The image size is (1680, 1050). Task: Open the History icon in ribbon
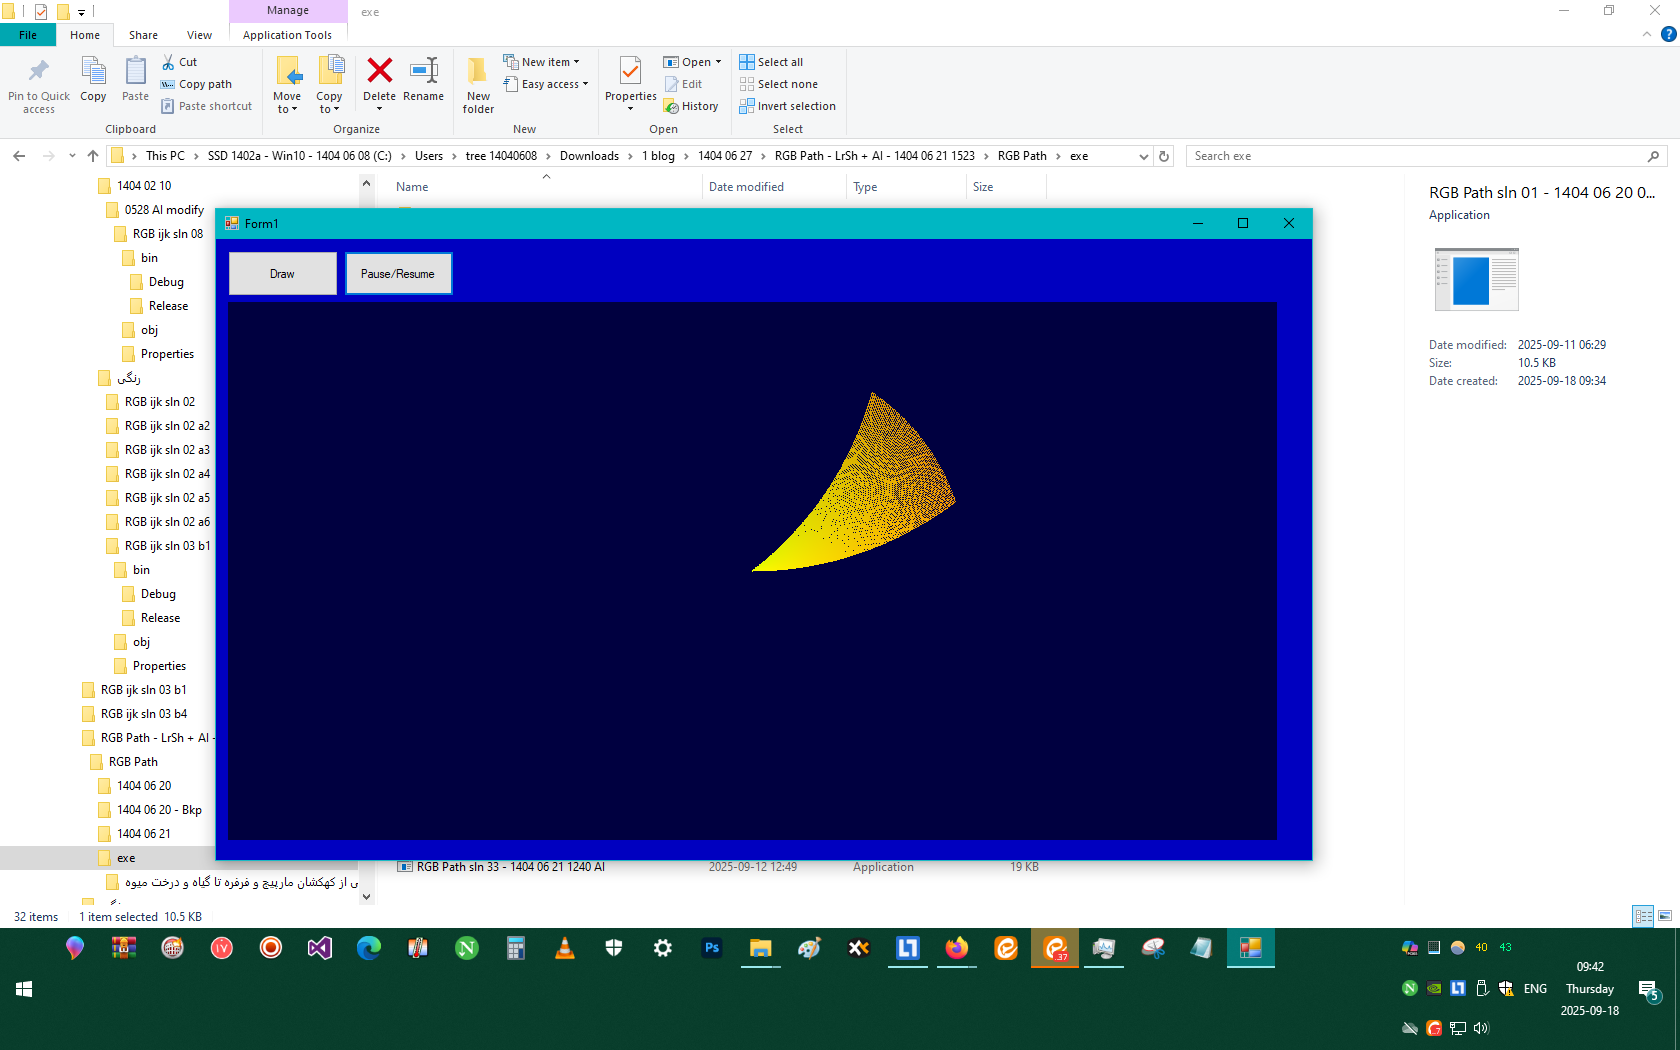[671, 105]
